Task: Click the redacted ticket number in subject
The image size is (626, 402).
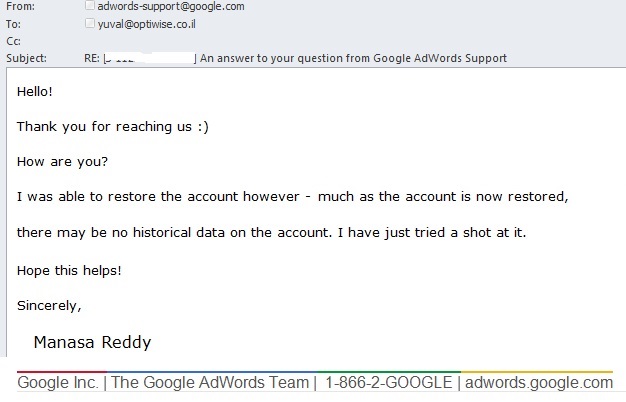Action: click(150, 58)
